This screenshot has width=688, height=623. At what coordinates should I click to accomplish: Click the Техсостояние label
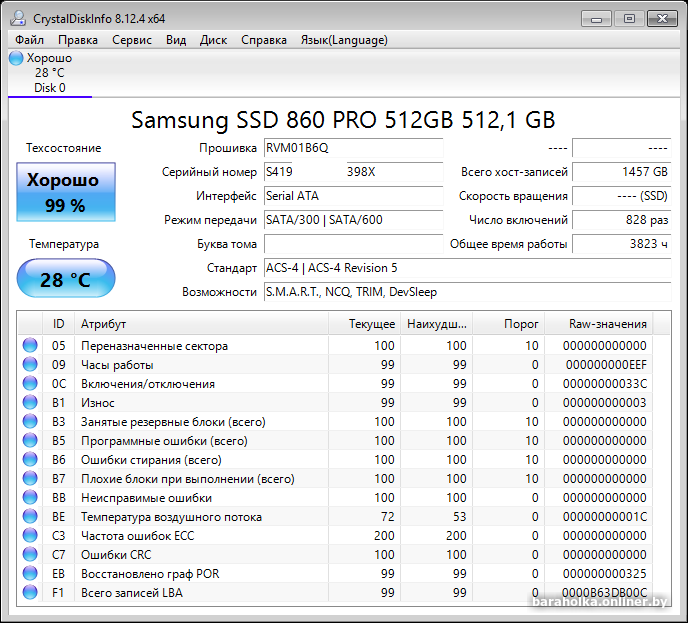(64, 148)
